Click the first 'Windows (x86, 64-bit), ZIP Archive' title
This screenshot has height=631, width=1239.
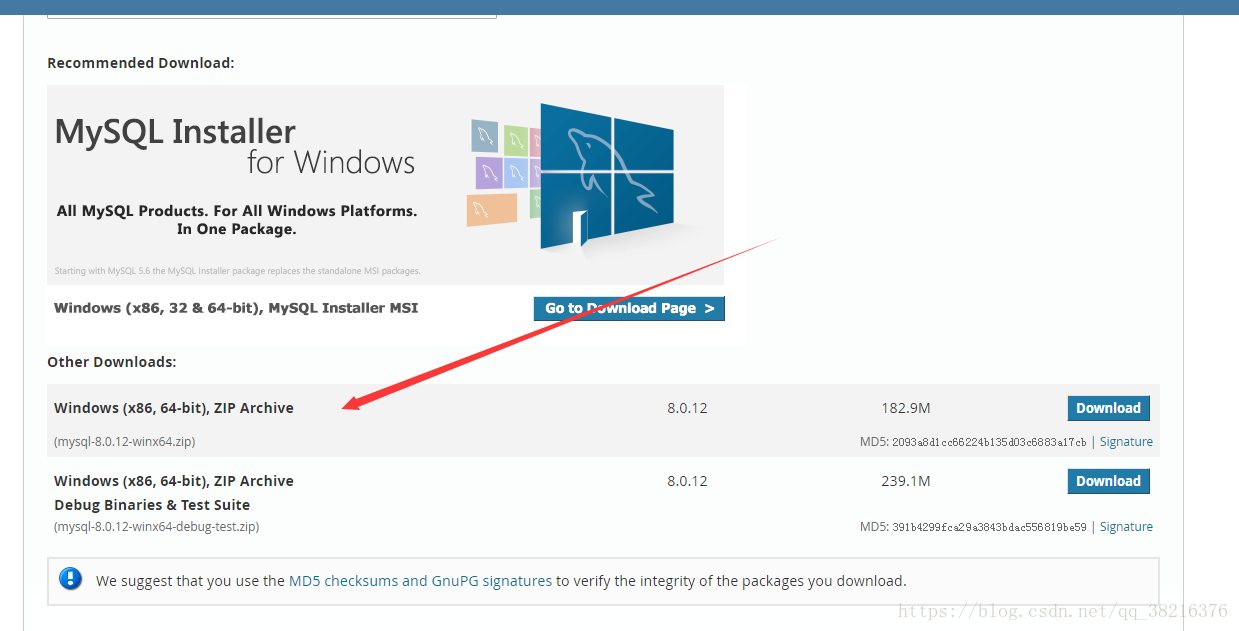pos(174,408)
